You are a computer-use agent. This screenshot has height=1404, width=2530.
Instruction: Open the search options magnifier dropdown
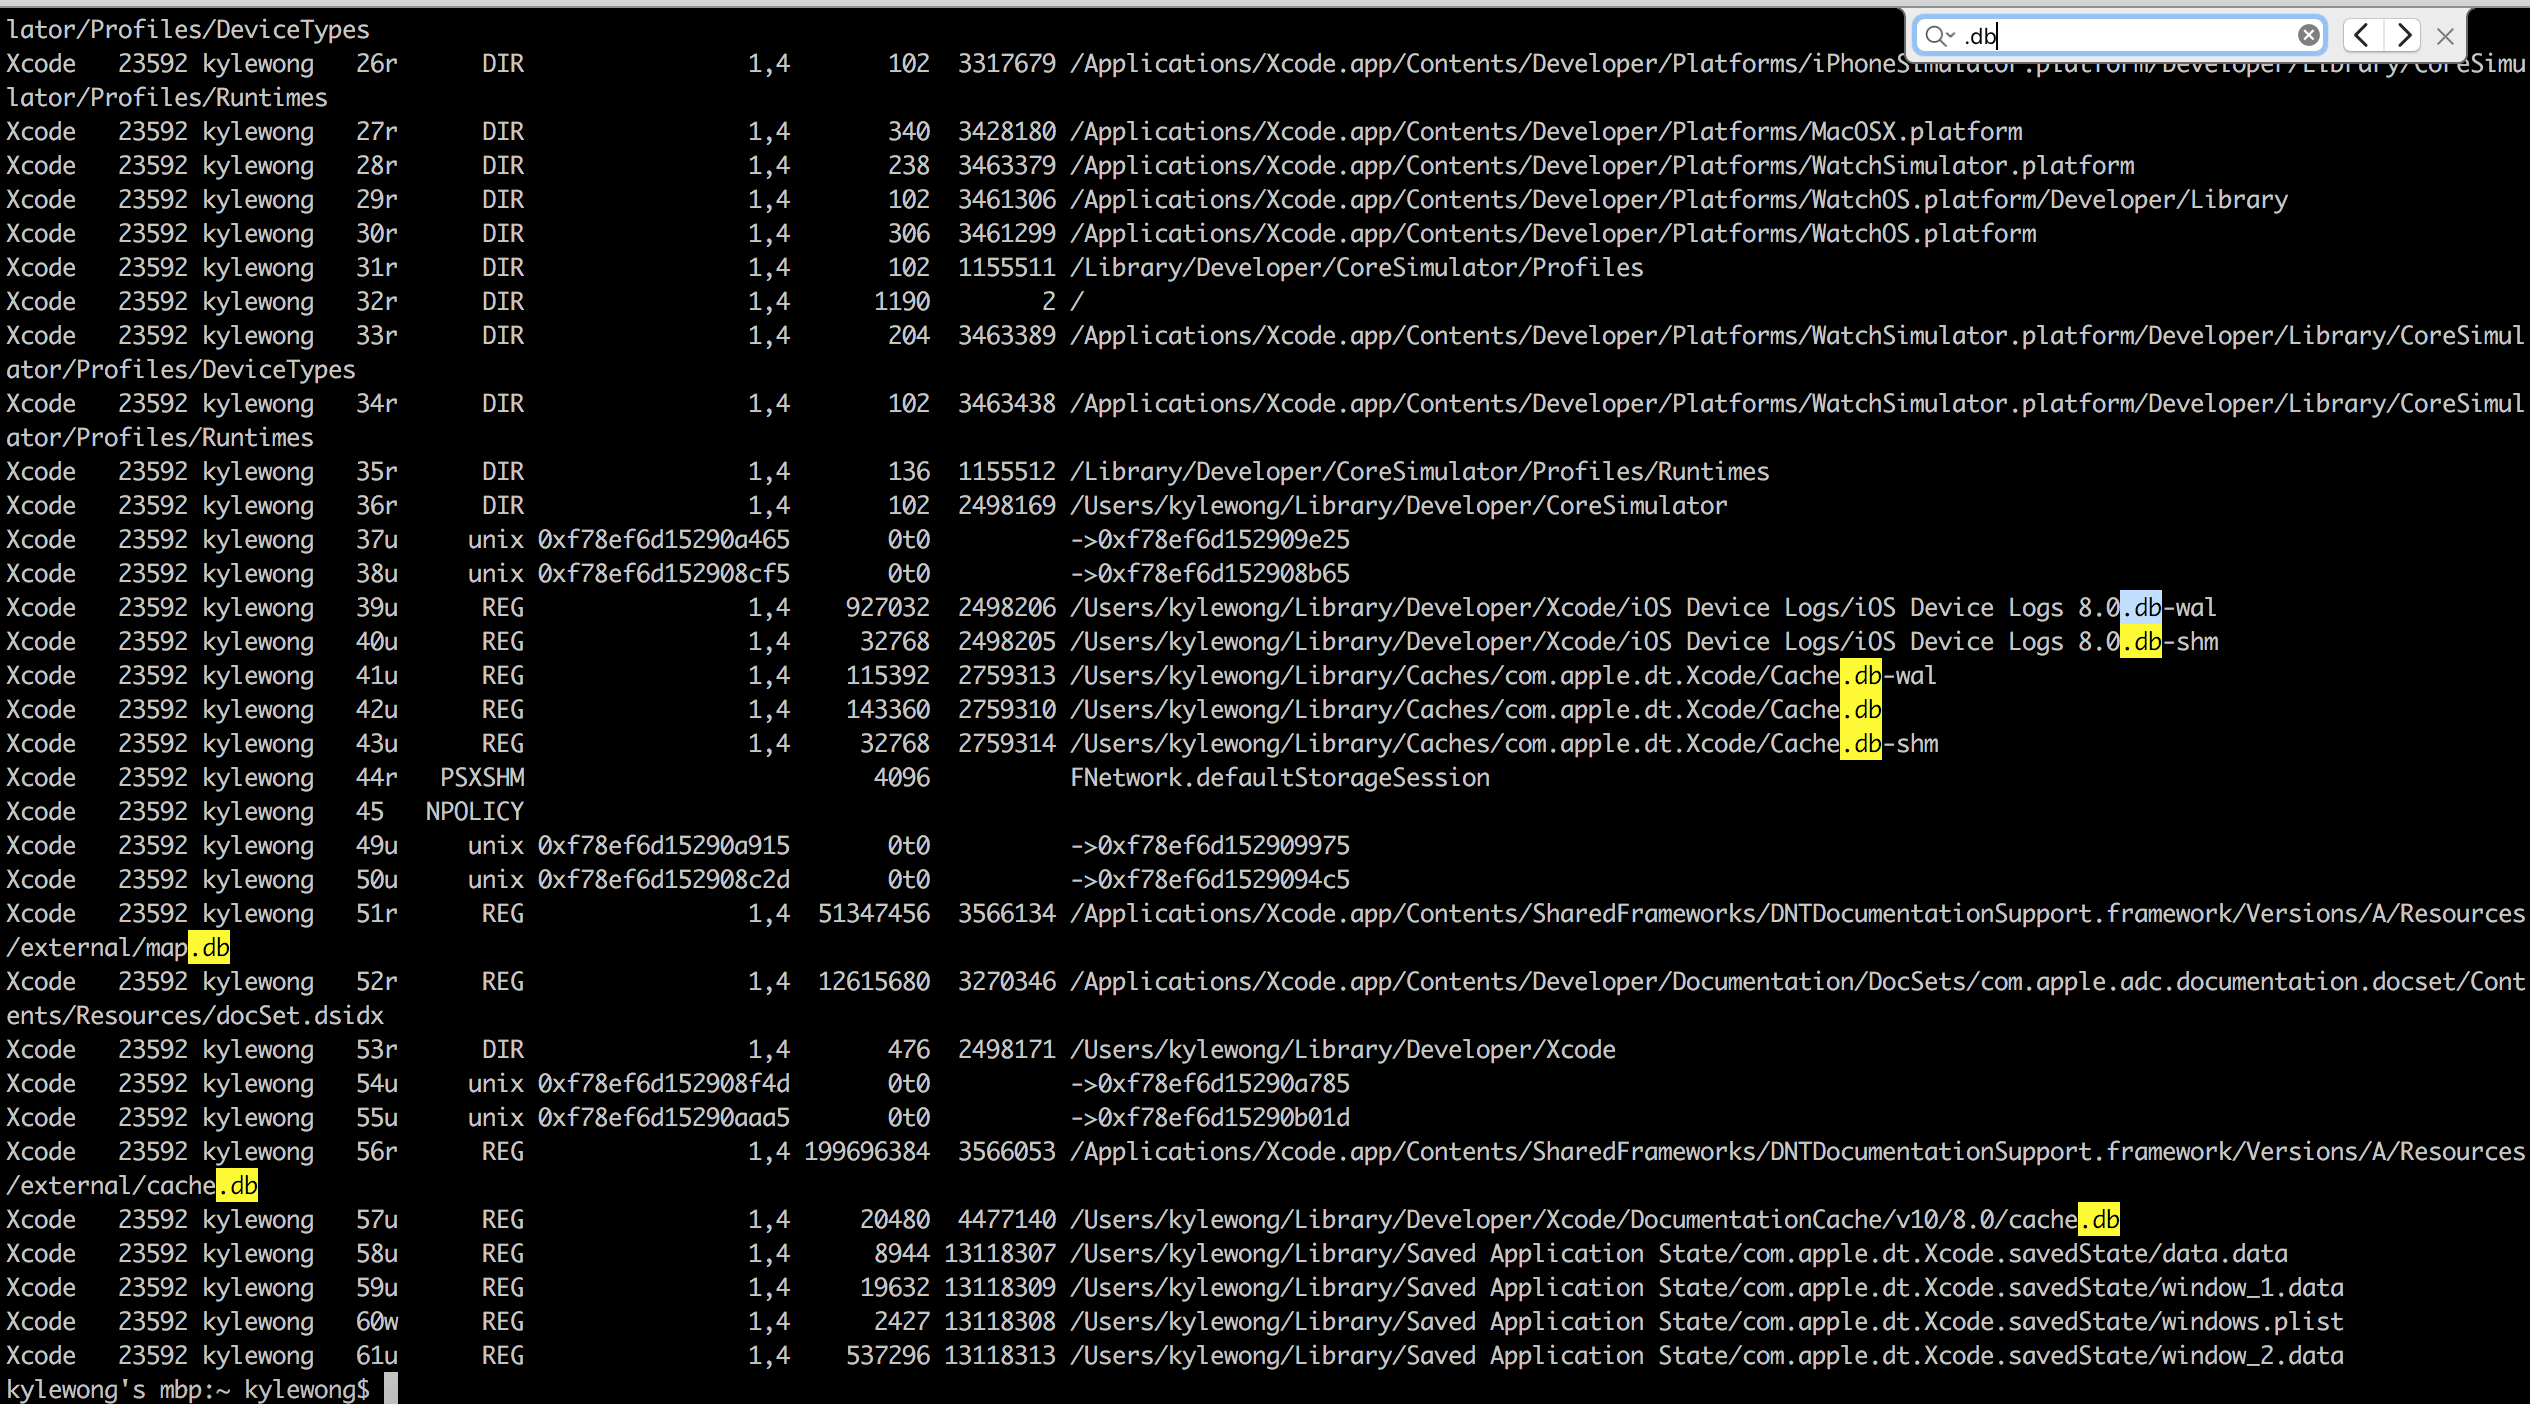(x=1939, y=36)
